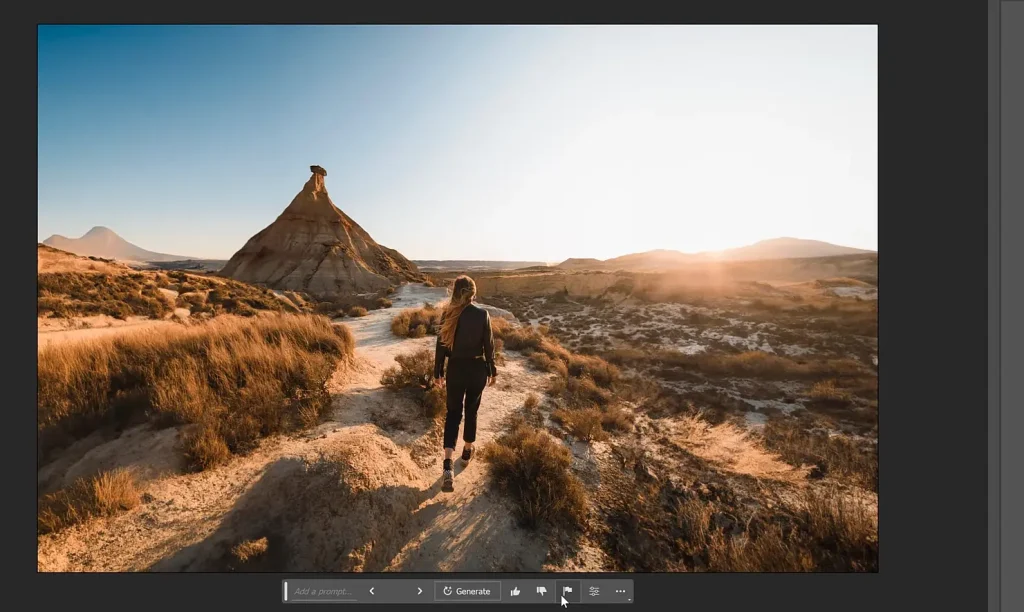Report the result using the flag icon
The height and width of the screenshot is (612, 1024).
point(567,591)
